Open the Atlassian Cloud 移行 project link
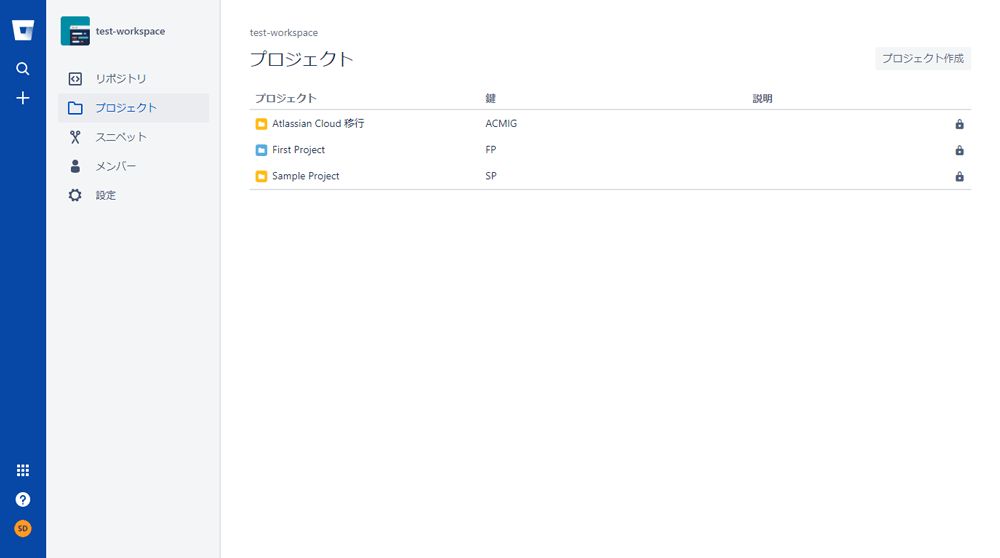The height and width of the screenshot is (558, 1000). point(318,124)
